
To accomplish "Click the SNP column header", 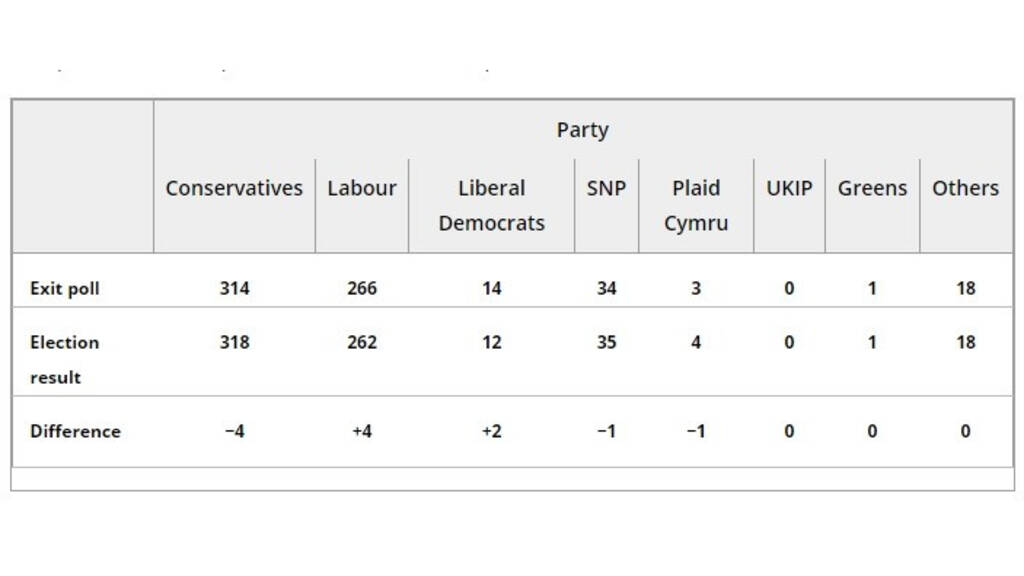I will (x=606, y=188).
